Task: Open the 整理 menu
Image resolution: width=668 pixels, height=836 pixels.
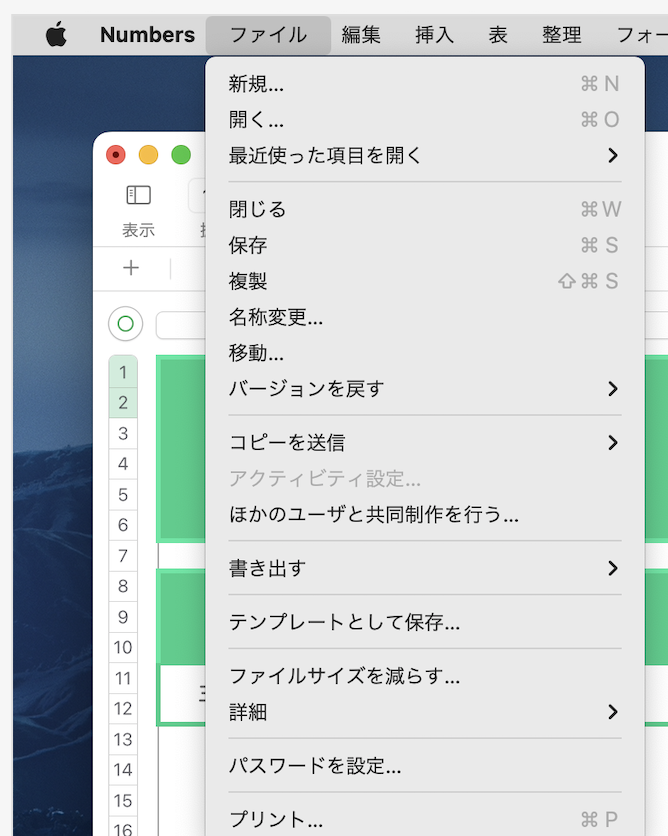Action: point(561,35)
